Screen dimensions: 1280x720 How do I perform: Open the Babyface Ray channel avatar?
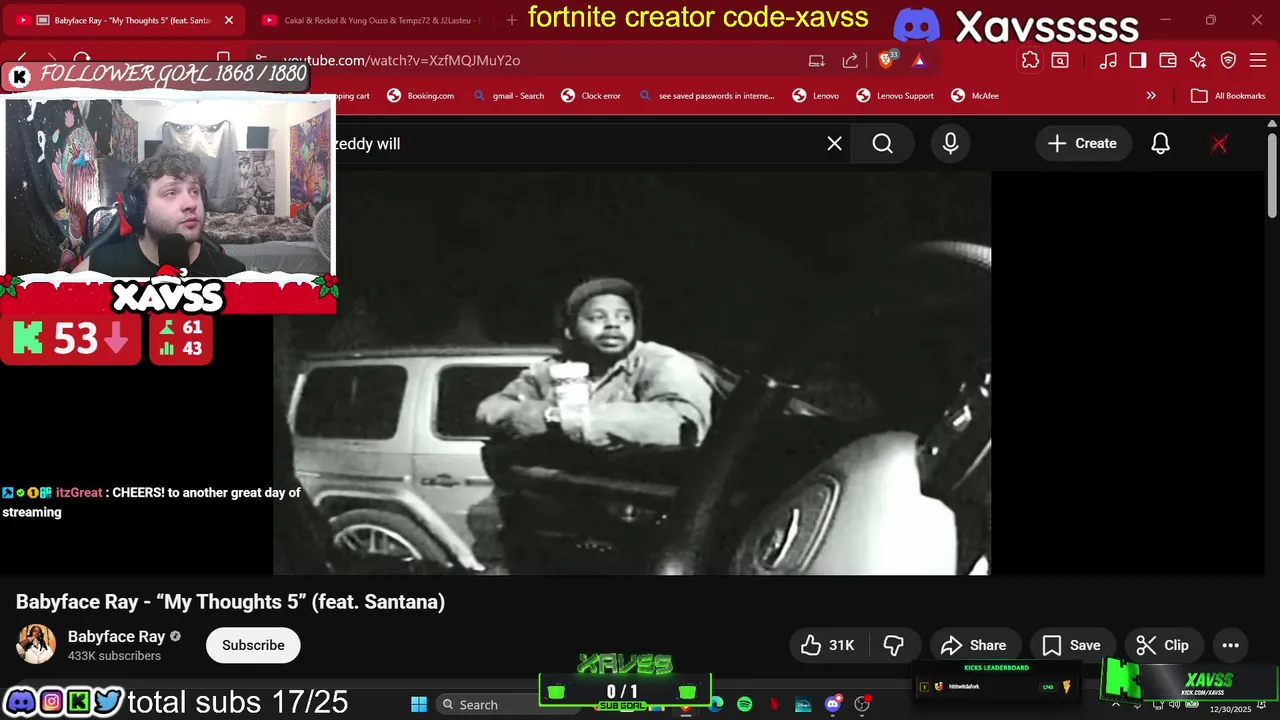(36, 645)
